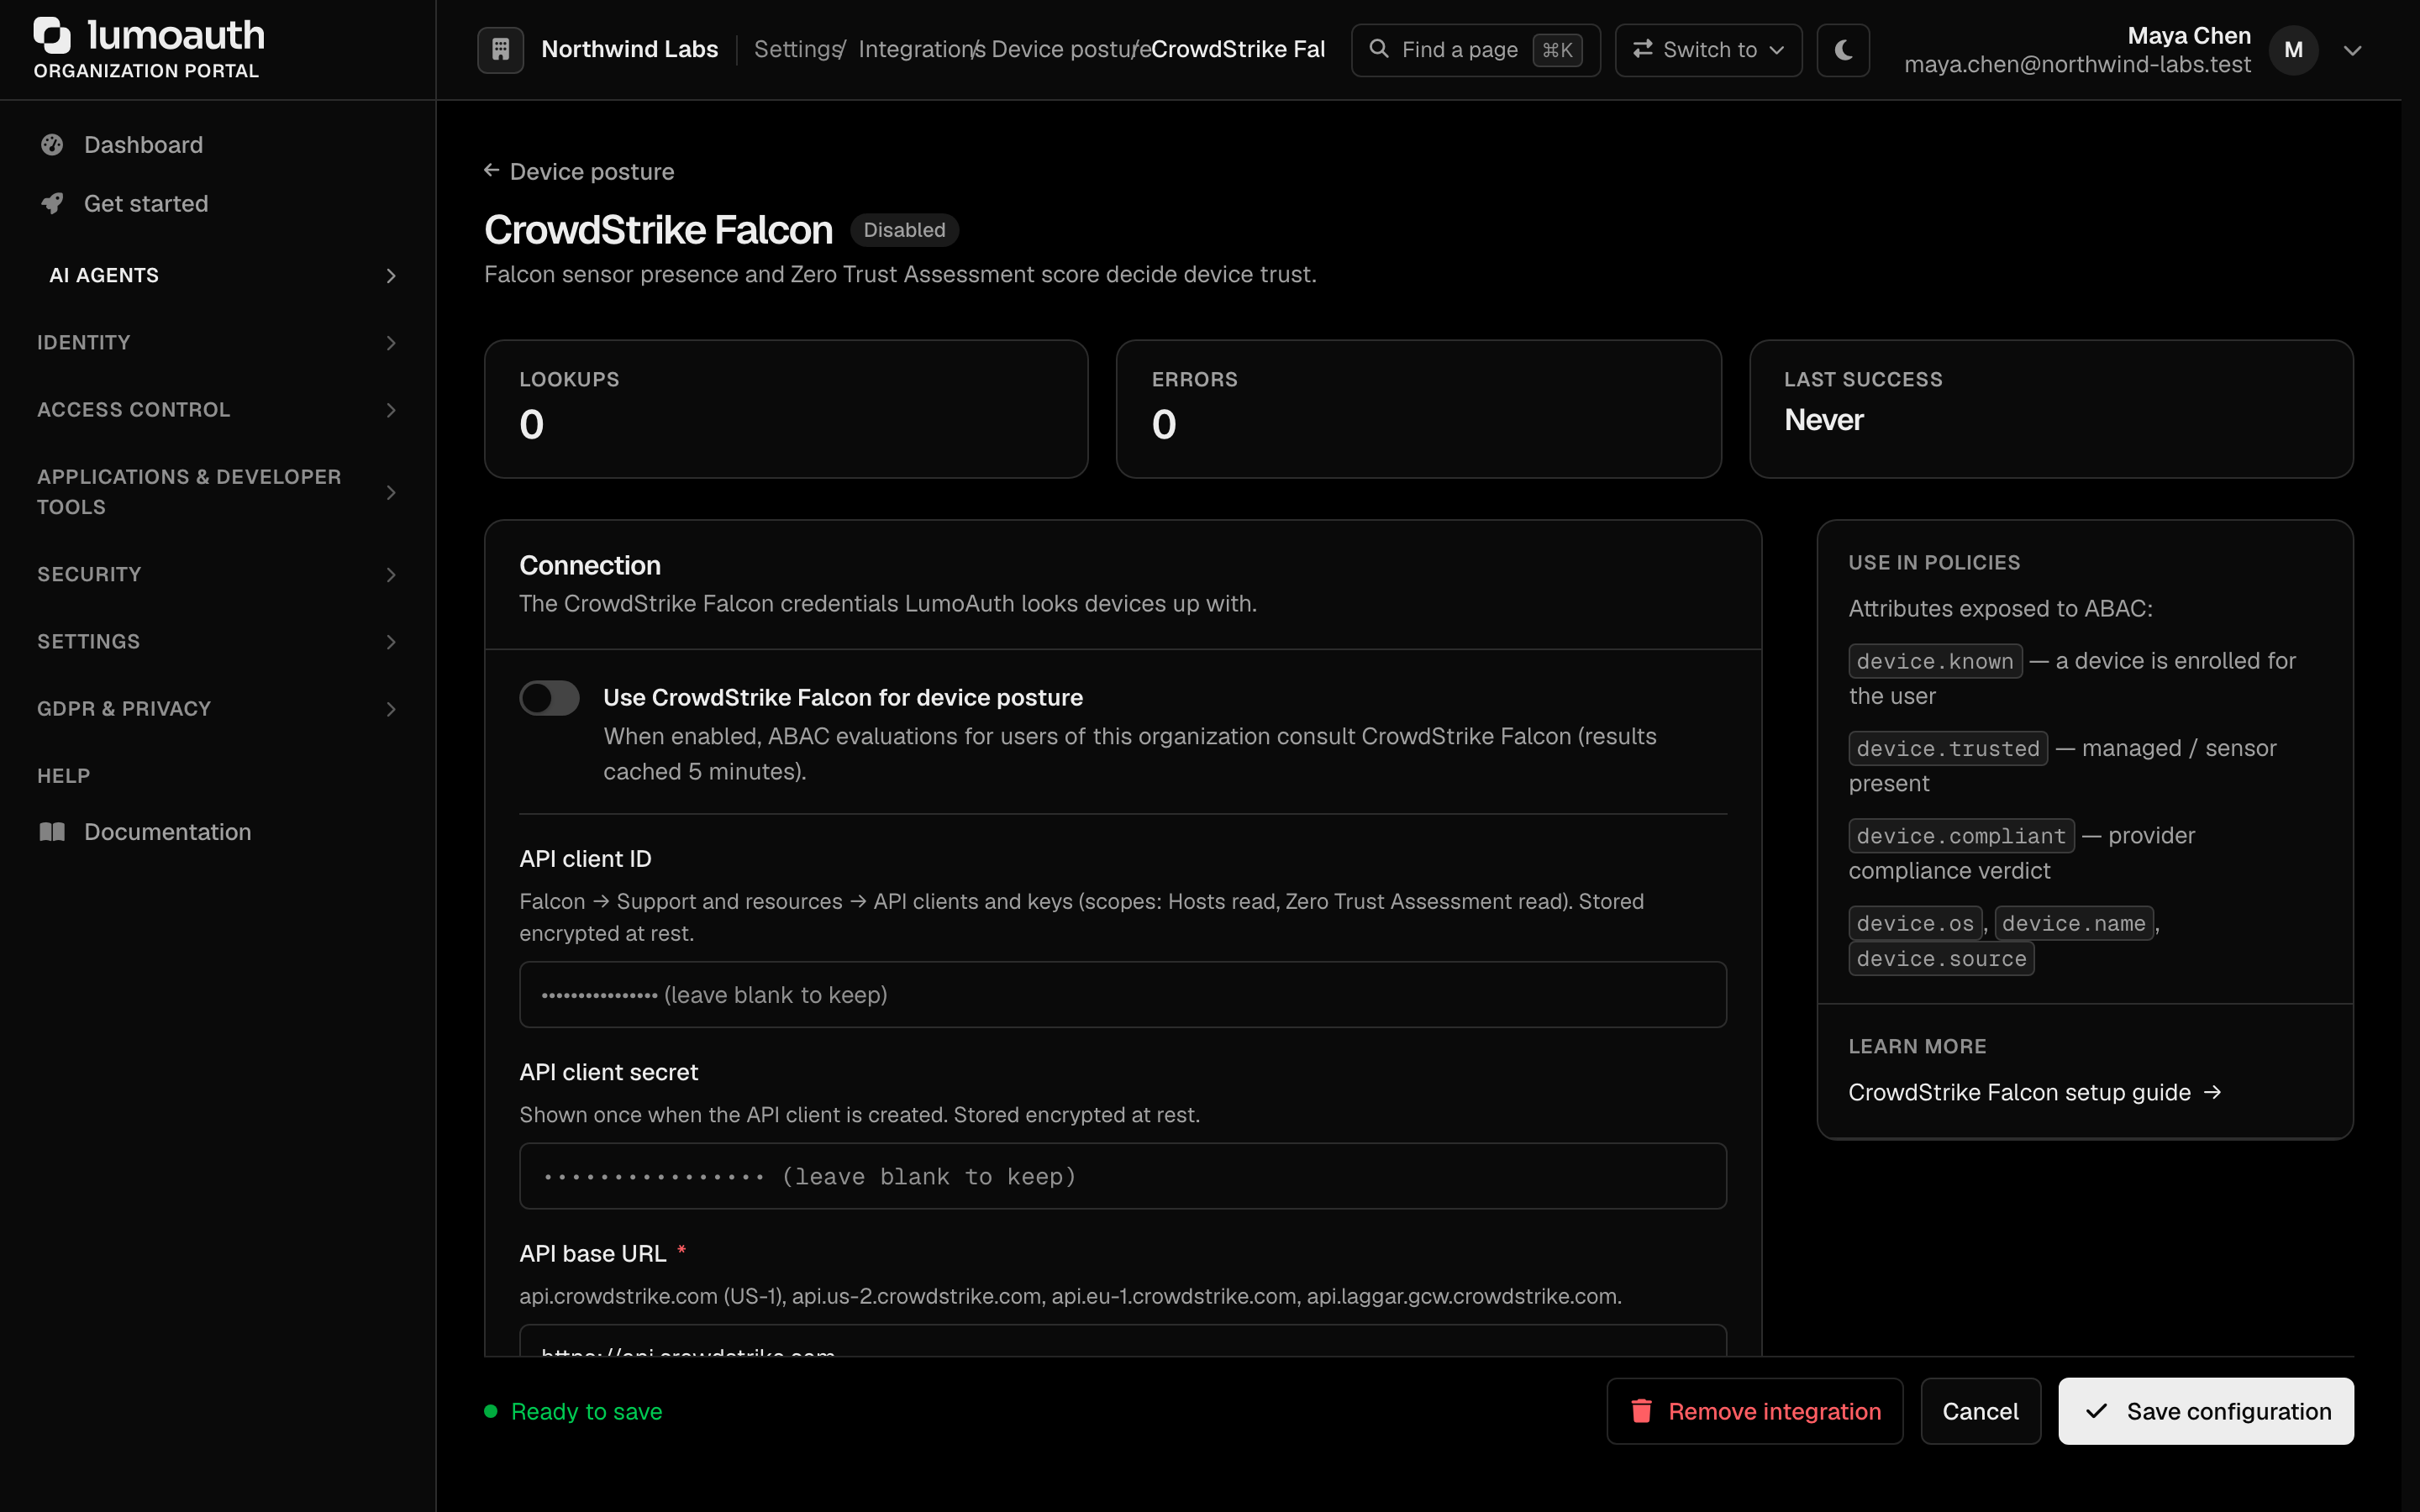2420x1512 pixels.
Task: Open Documentation in the sidebar
Action: coord(218,832)
